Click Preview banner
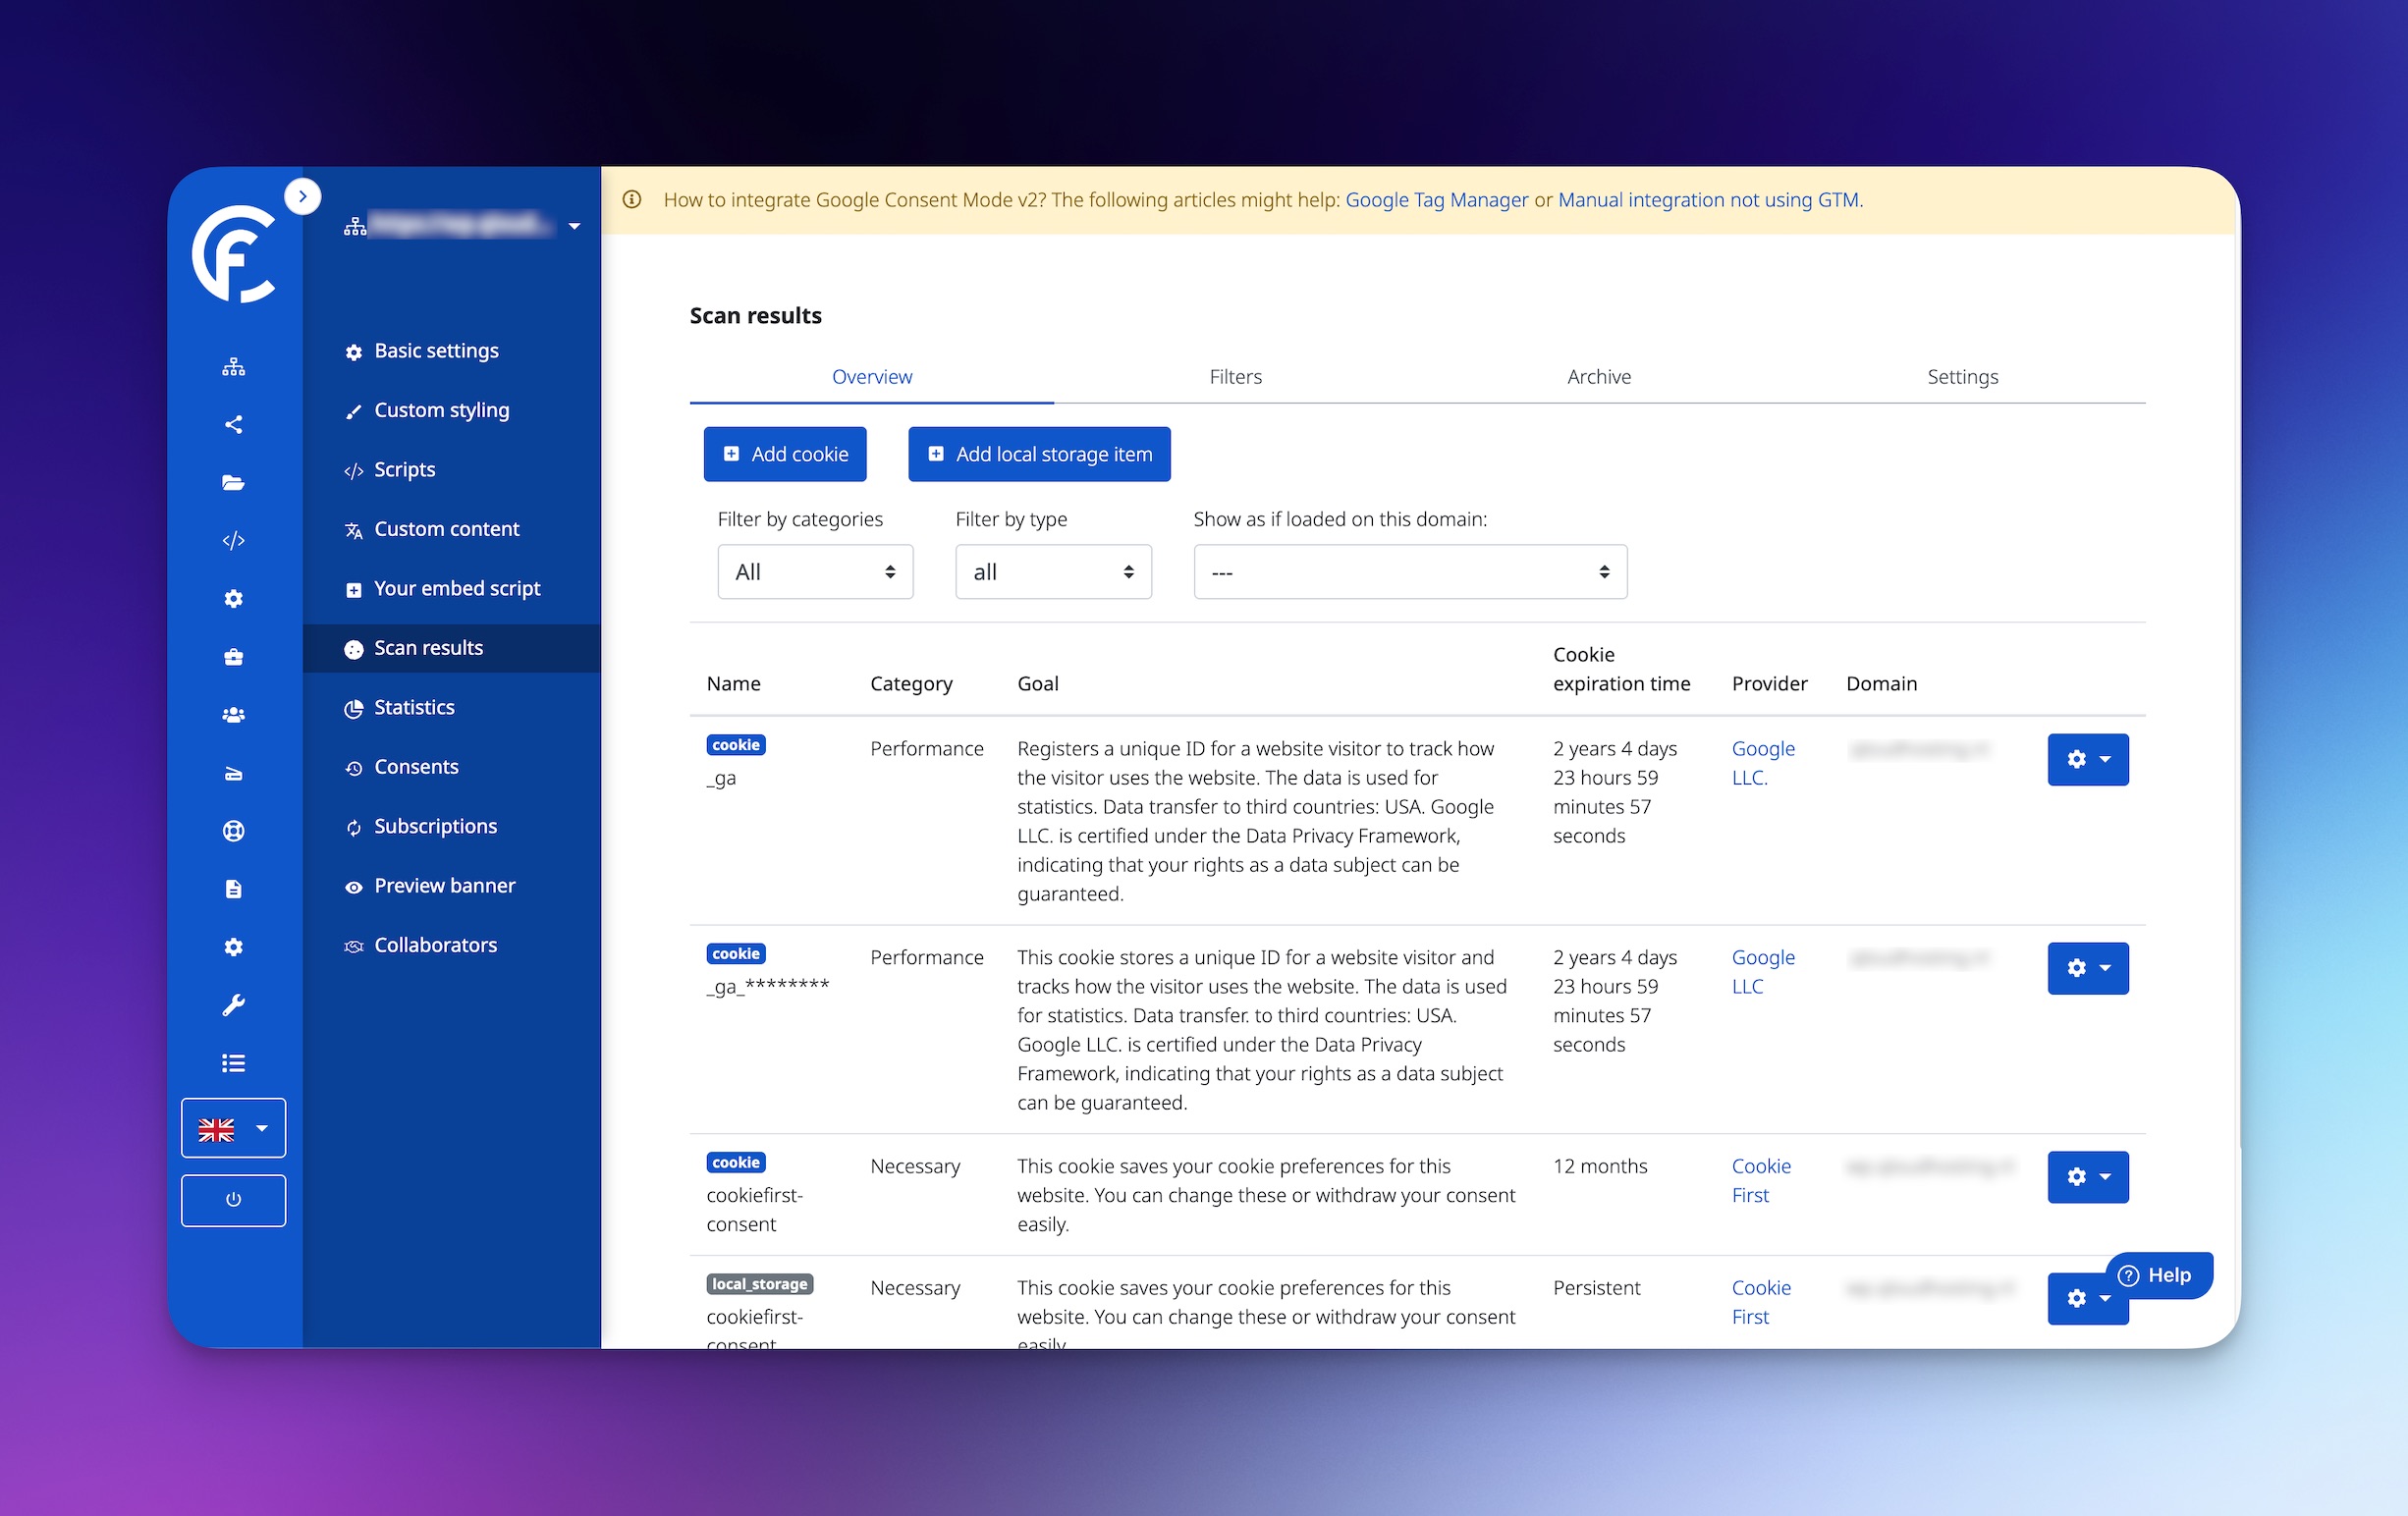The image size is (2408, 1516). click(x=444, y=886)
